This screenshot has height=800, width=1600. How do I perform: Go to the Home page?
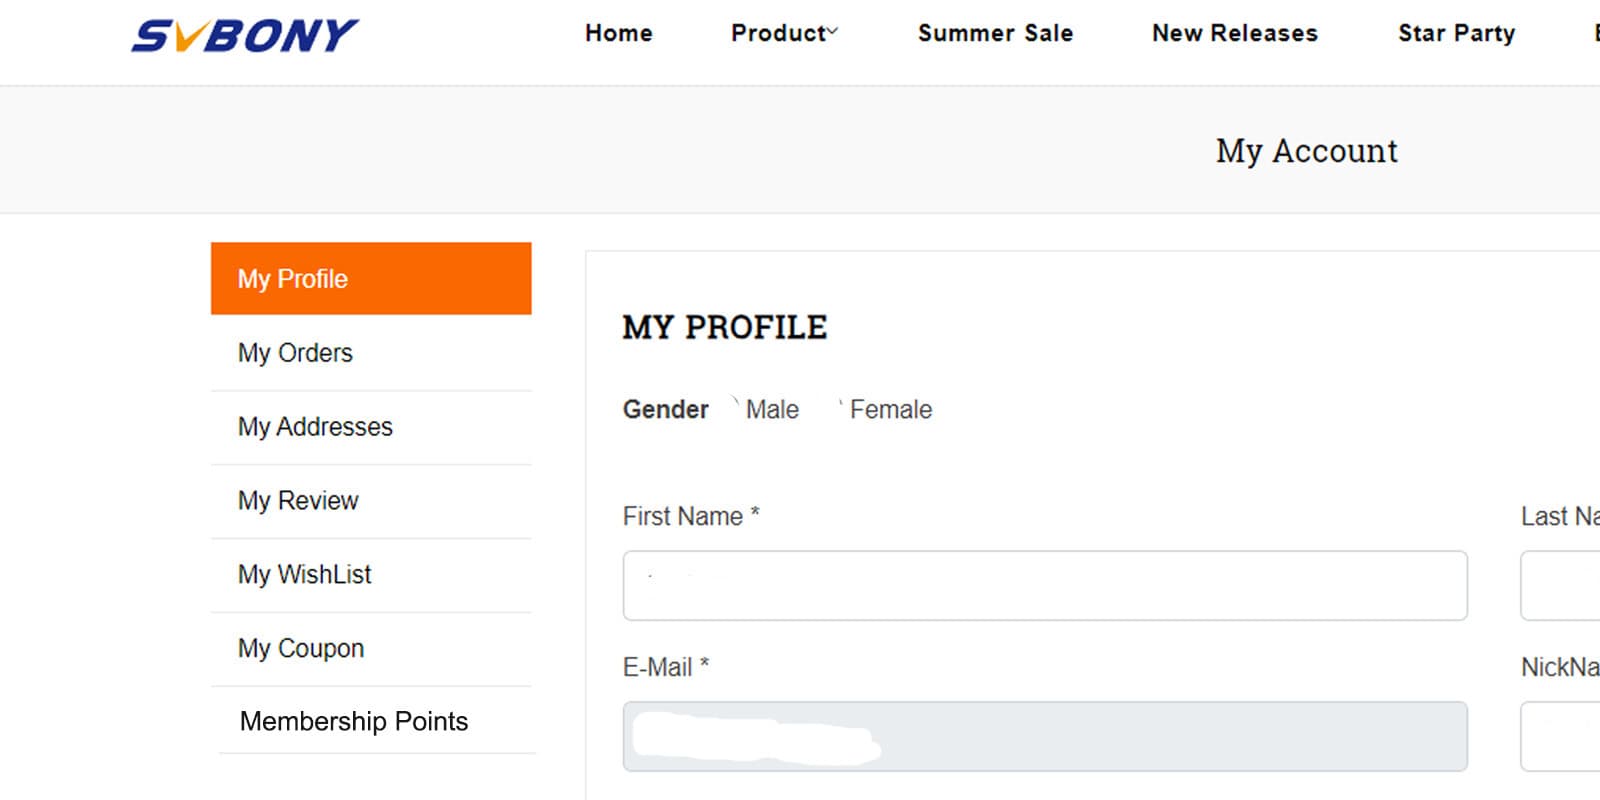(618, 33)
